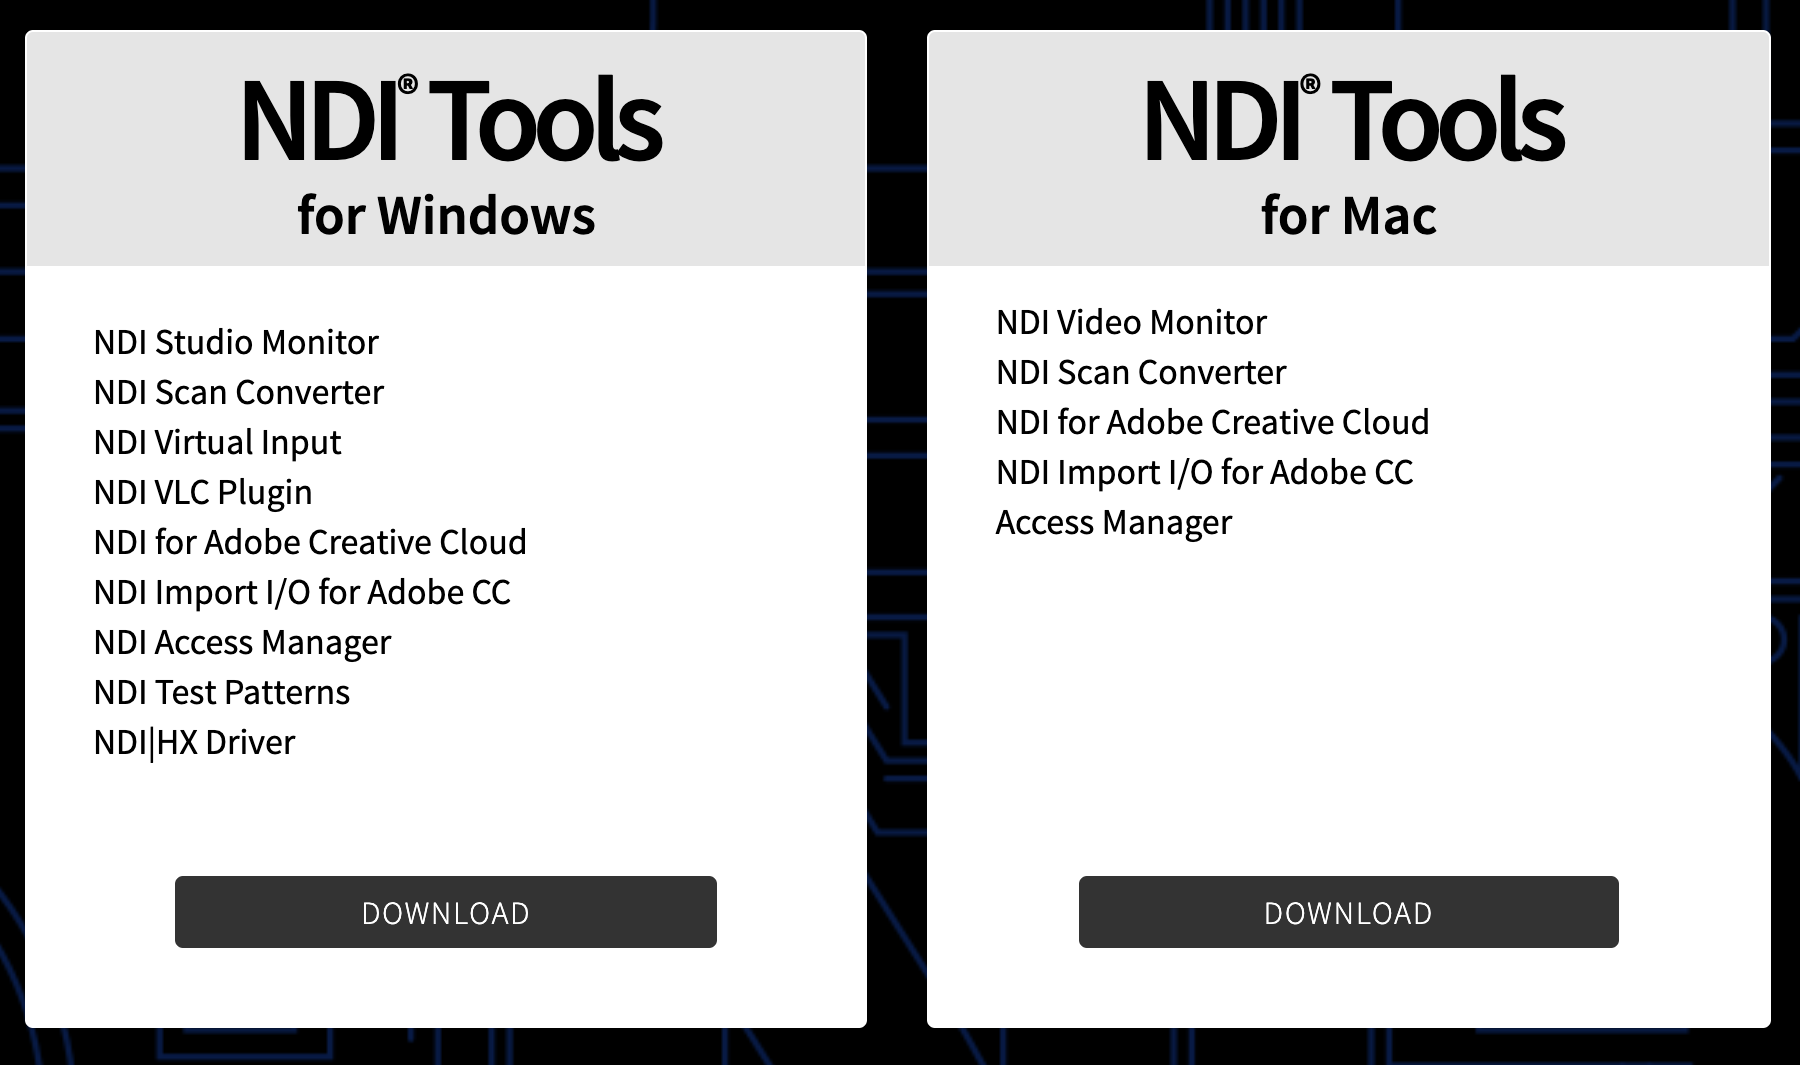Select NDI Scan Converter in the Windows list

click(x=238, y=392)
